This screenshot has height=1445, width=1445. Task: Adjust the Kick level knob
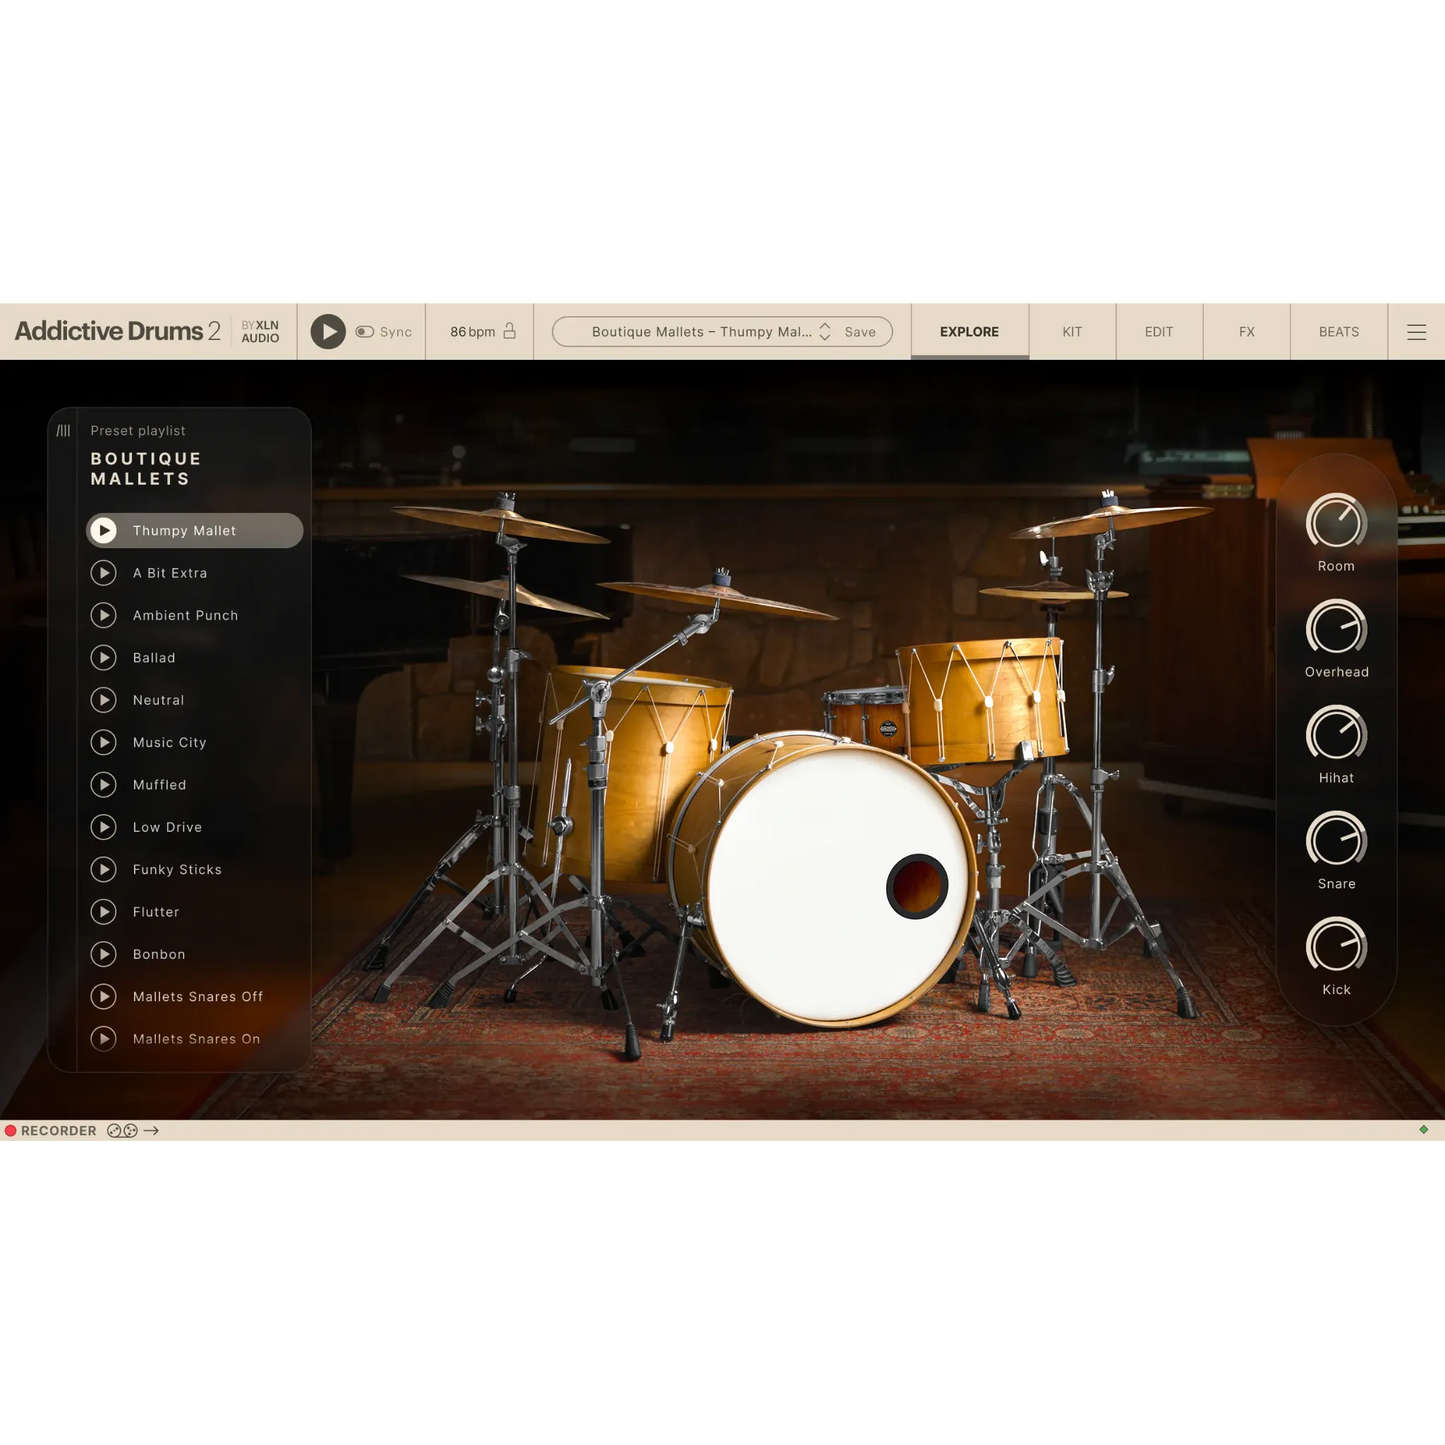(1336, 947)
